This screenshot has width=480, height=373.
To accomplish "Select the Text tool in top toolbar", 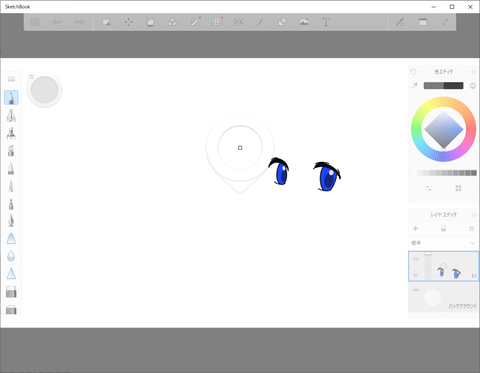I will click(326, 22).
